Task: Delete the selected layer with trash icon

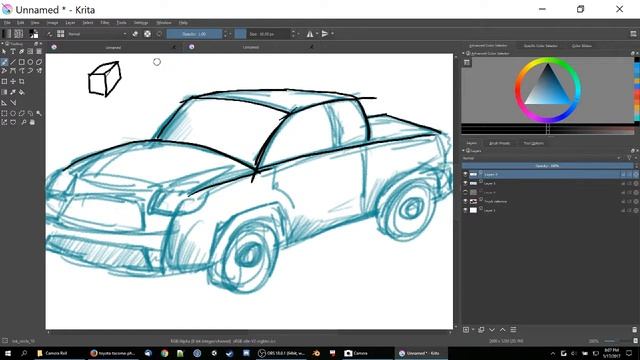Action: [x=634, y=330]
